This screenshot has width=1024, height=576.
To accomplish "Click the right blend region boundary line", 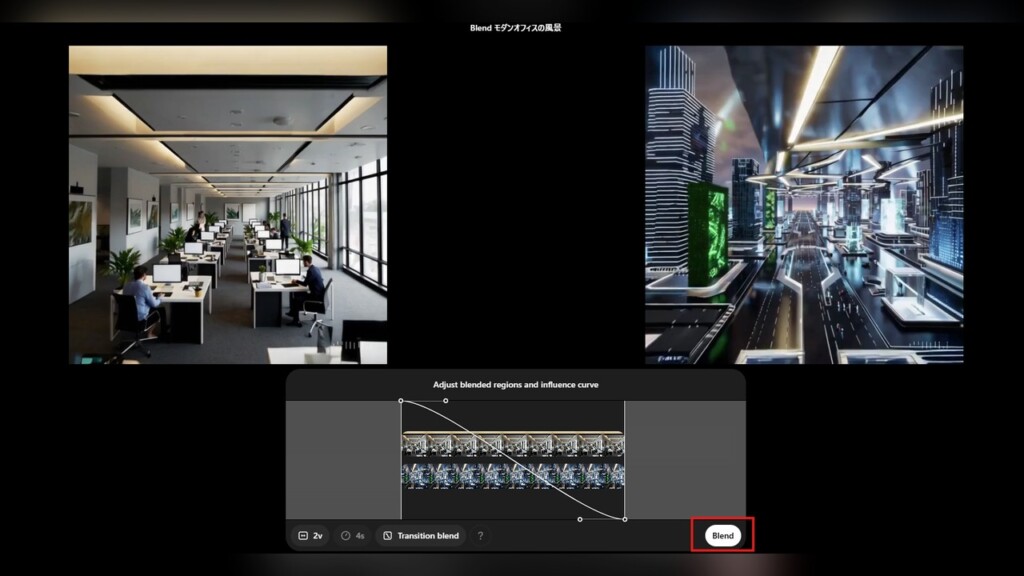I will coord(625,460).
